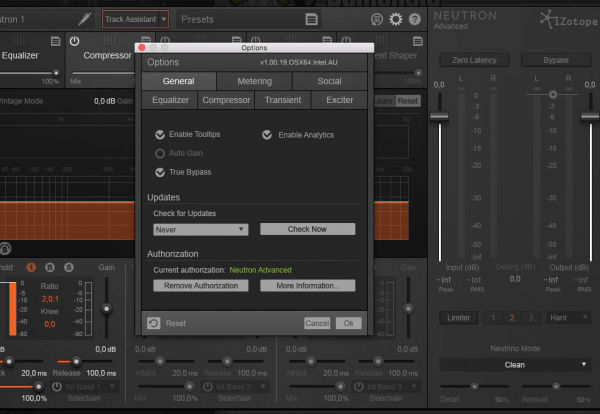Click the S solo icon under spectrum
This screenshot has height=414, width=600.
[x=5, y=249]
